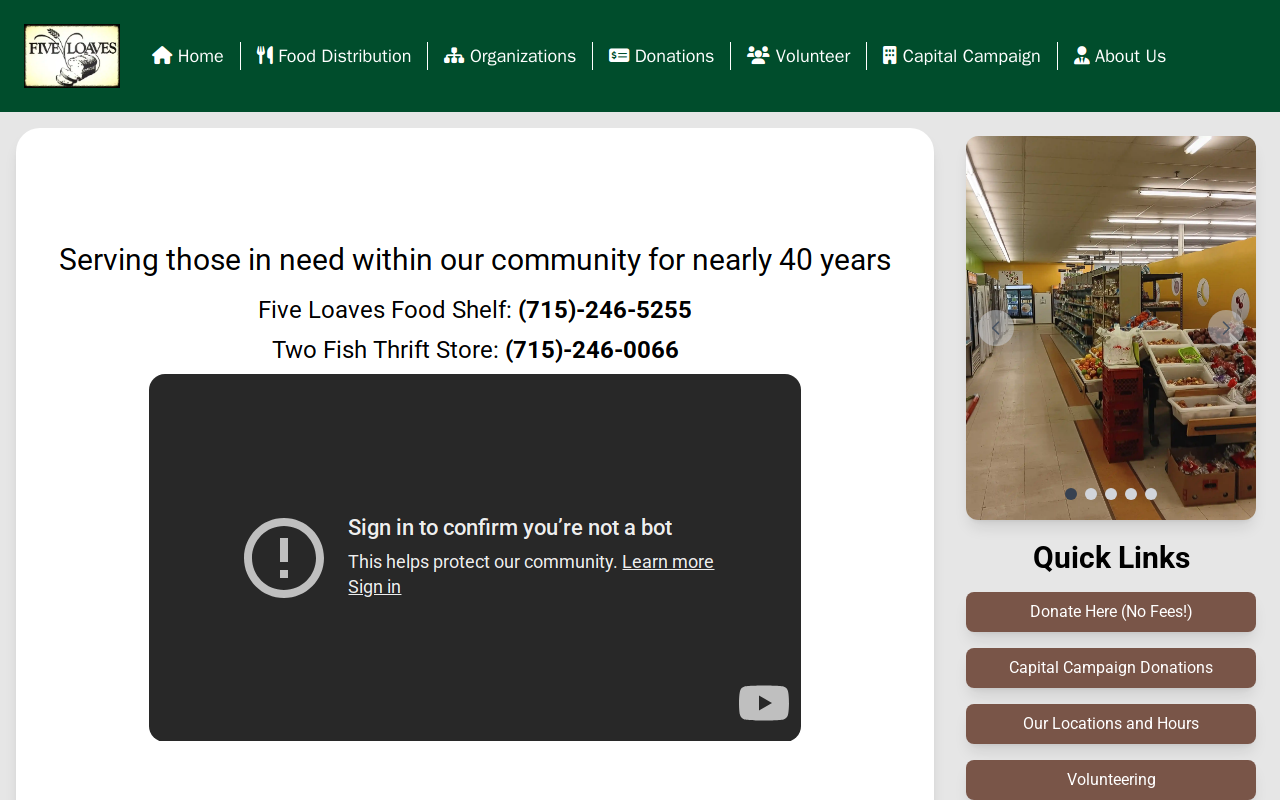Click 'Sign in to confirm you're not a bot'
The height and width of the screenshot is (800, 1280).
(x=510, y=528)
